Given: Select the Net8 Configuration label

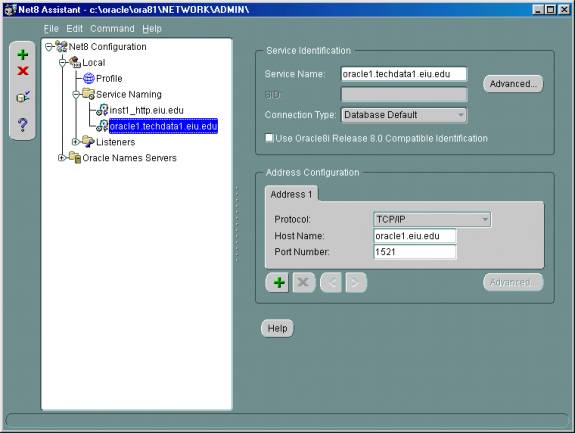Looking at the screenshot, I should [x=107, y=47].
